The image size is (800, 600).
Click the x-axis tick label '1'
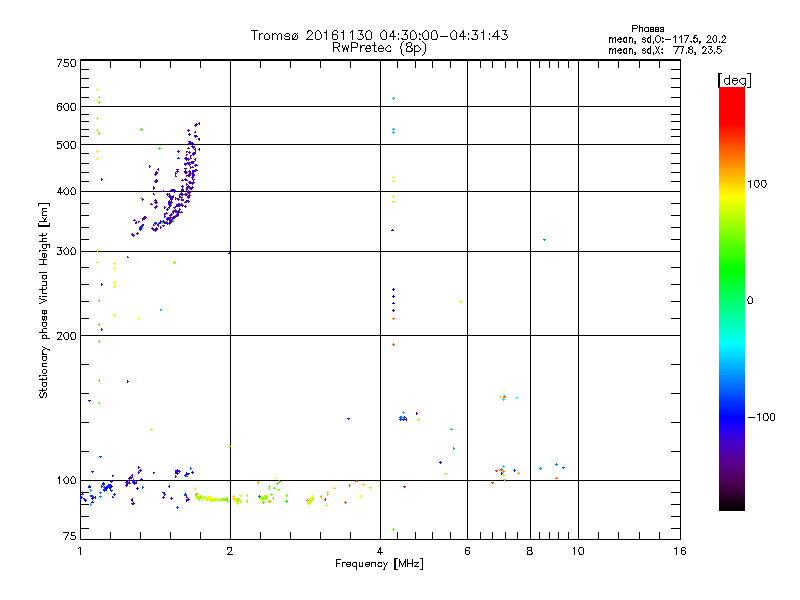80,551
